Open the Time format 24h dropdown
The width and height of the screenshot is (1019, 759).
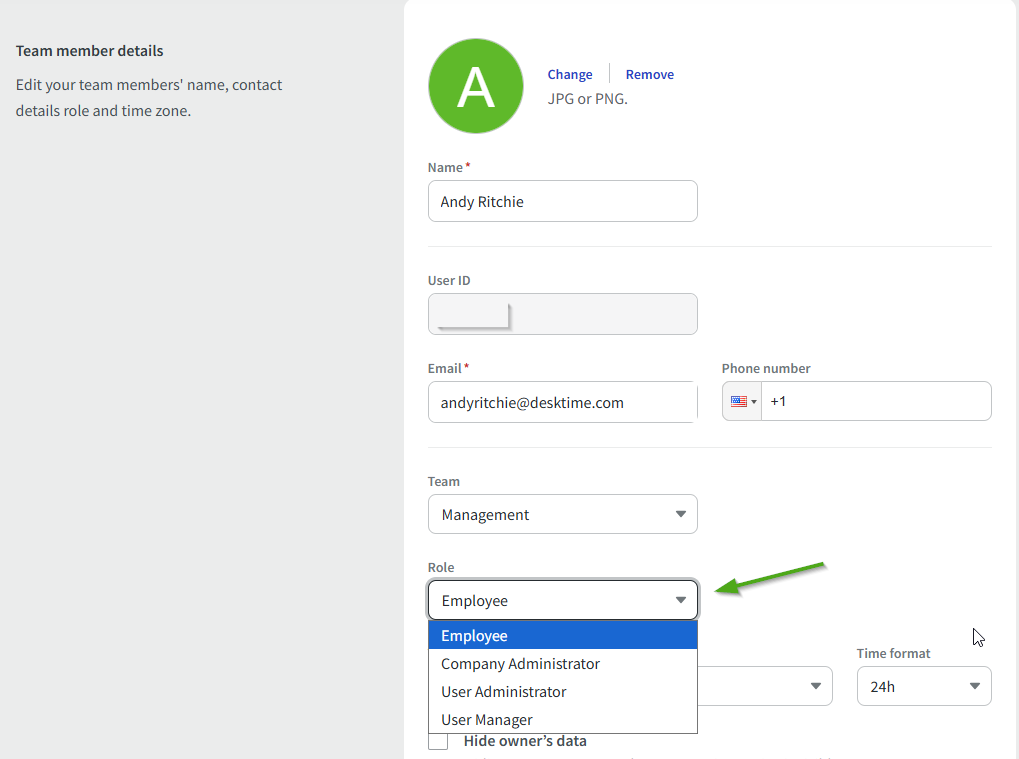(x=923, y=686)
